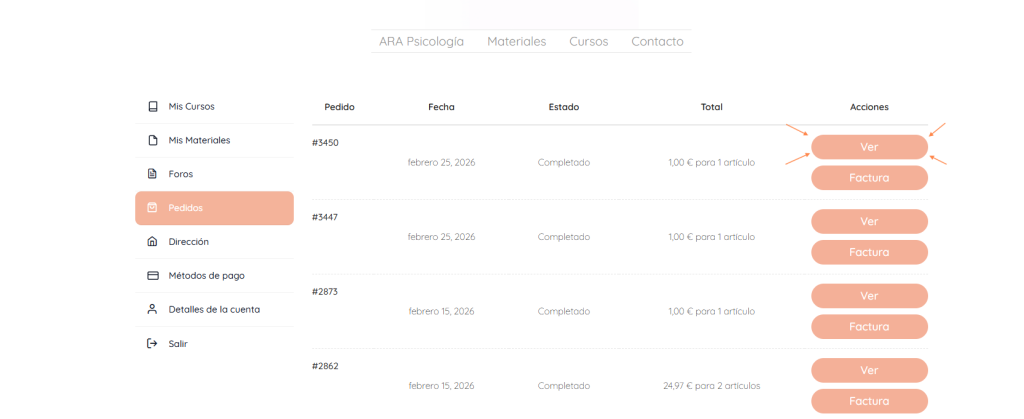Open order number #2862 link

click(x=325, y=366)
